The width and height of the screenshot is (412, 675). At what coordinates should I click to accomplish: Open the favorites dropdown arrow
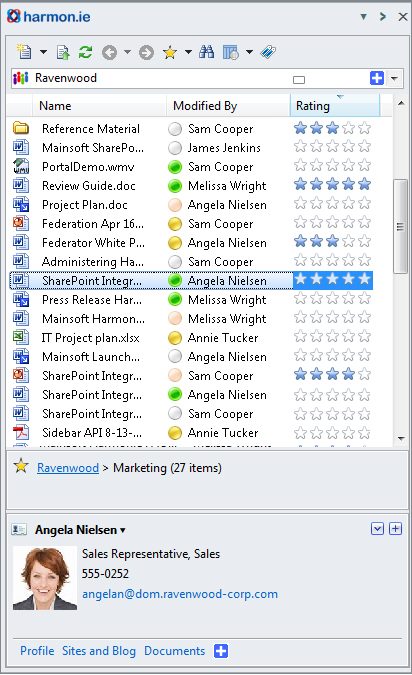[x=188, y=52]
